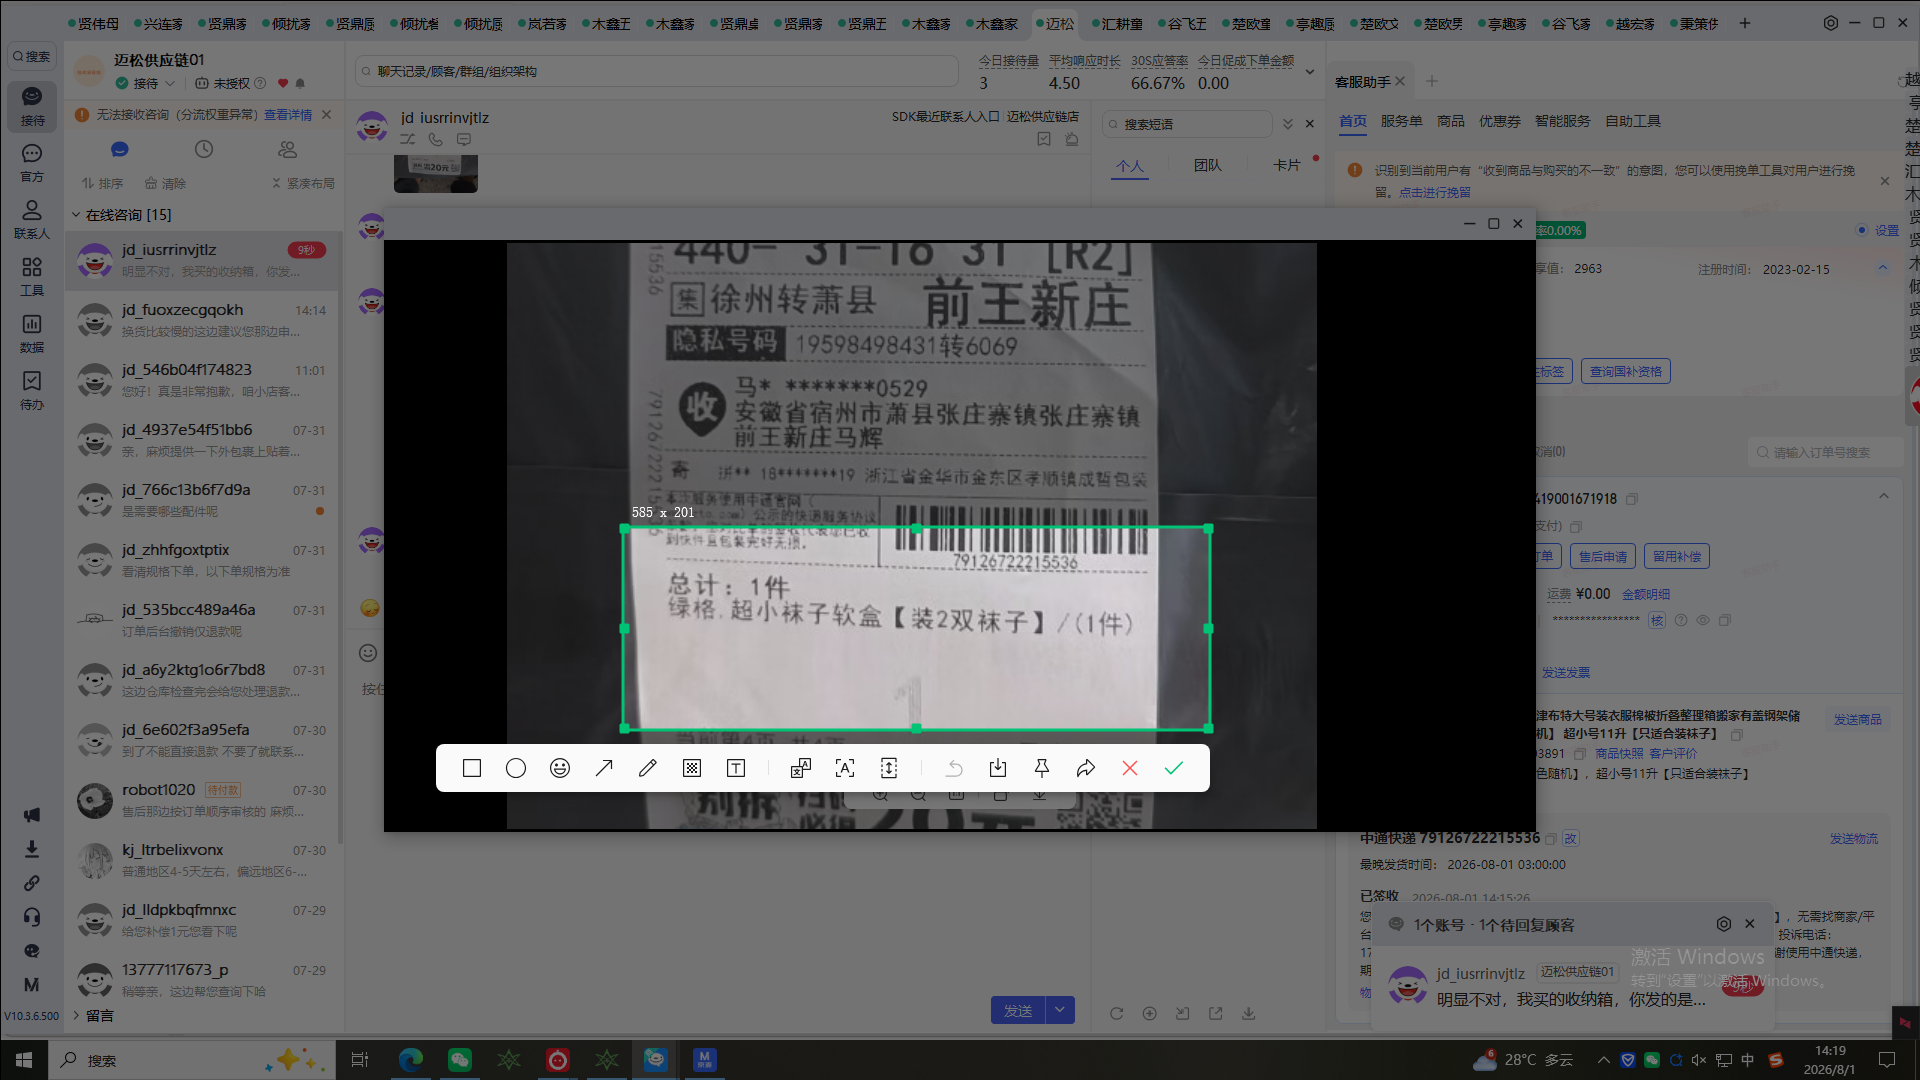The image size is (1920, 1080).
Task: Save the screenshot to a file
Action: (998, 768)
